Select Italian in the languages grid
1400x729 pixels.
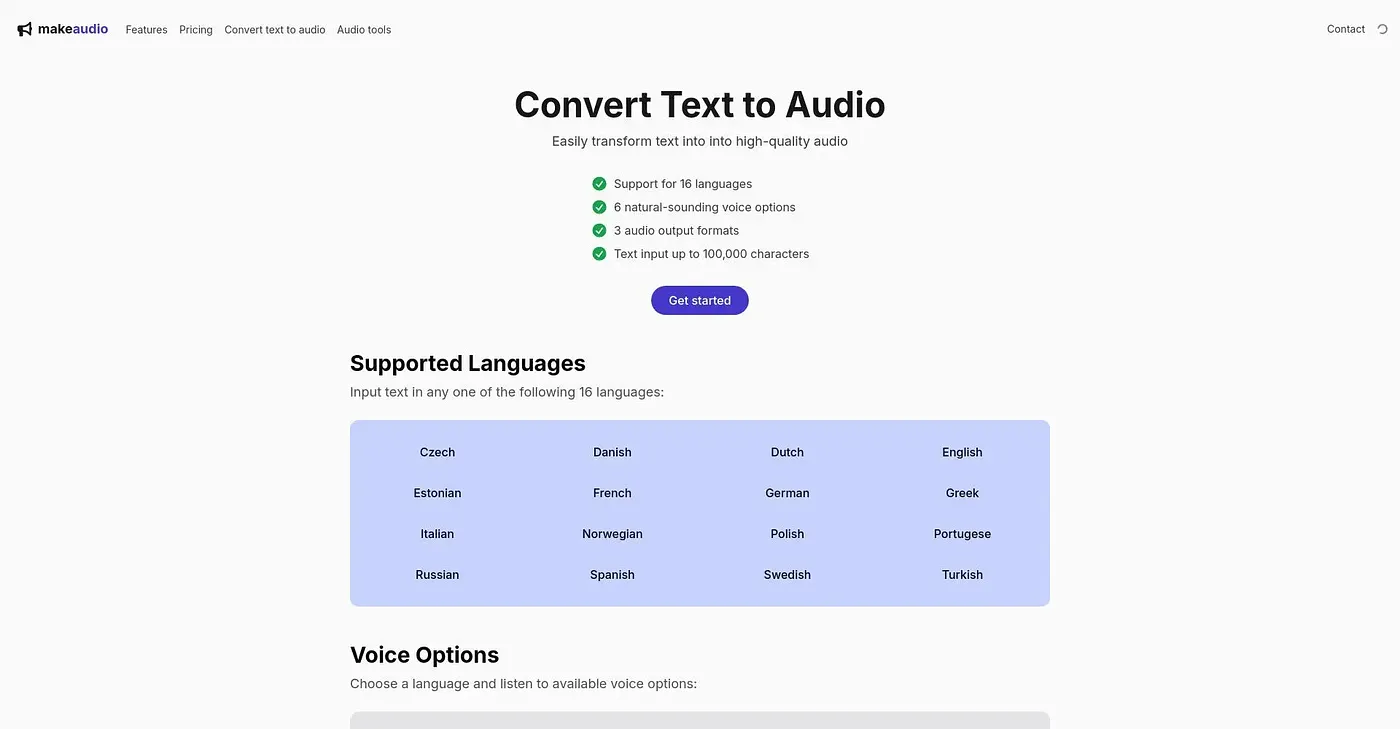pyautogui.click(x=437, y=534)
